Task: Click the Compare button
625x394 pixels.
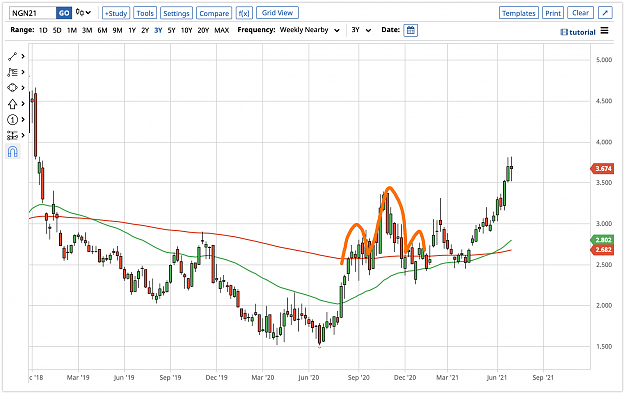Action: coord(214,13)
